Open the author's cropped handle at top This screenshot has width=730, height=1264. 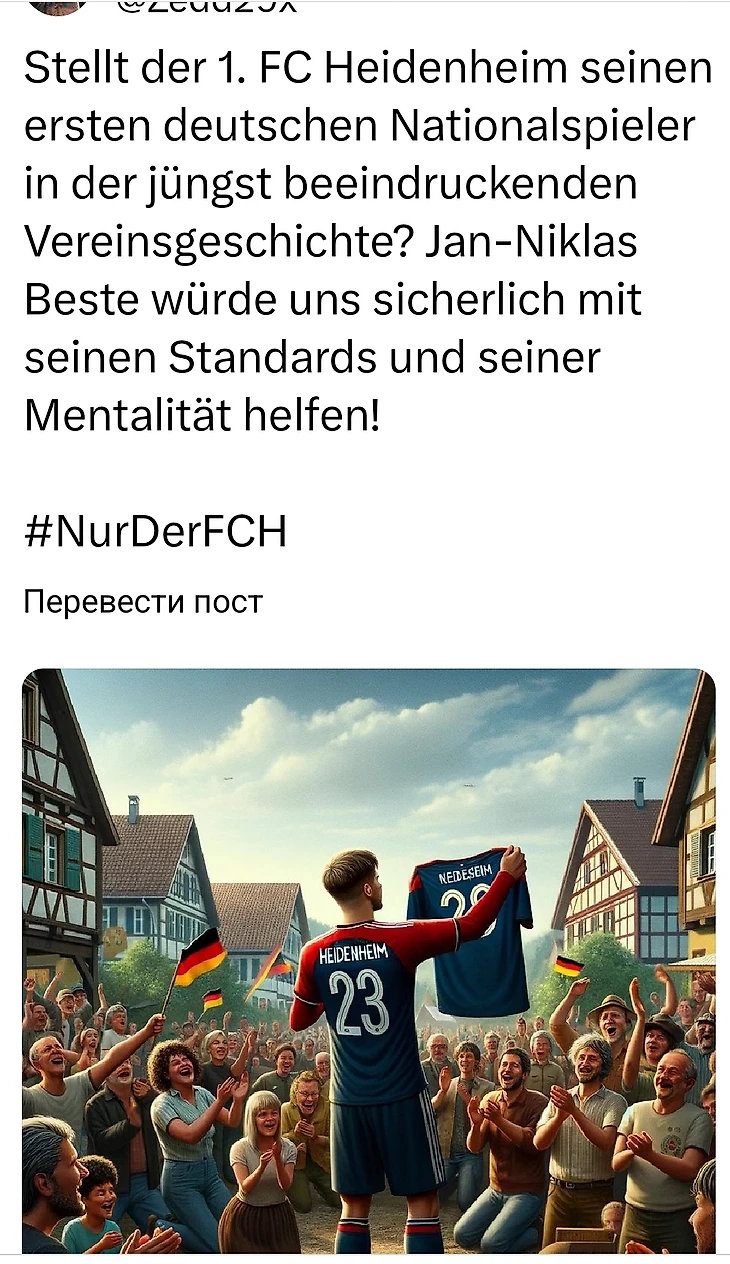[x=206, y=6]
